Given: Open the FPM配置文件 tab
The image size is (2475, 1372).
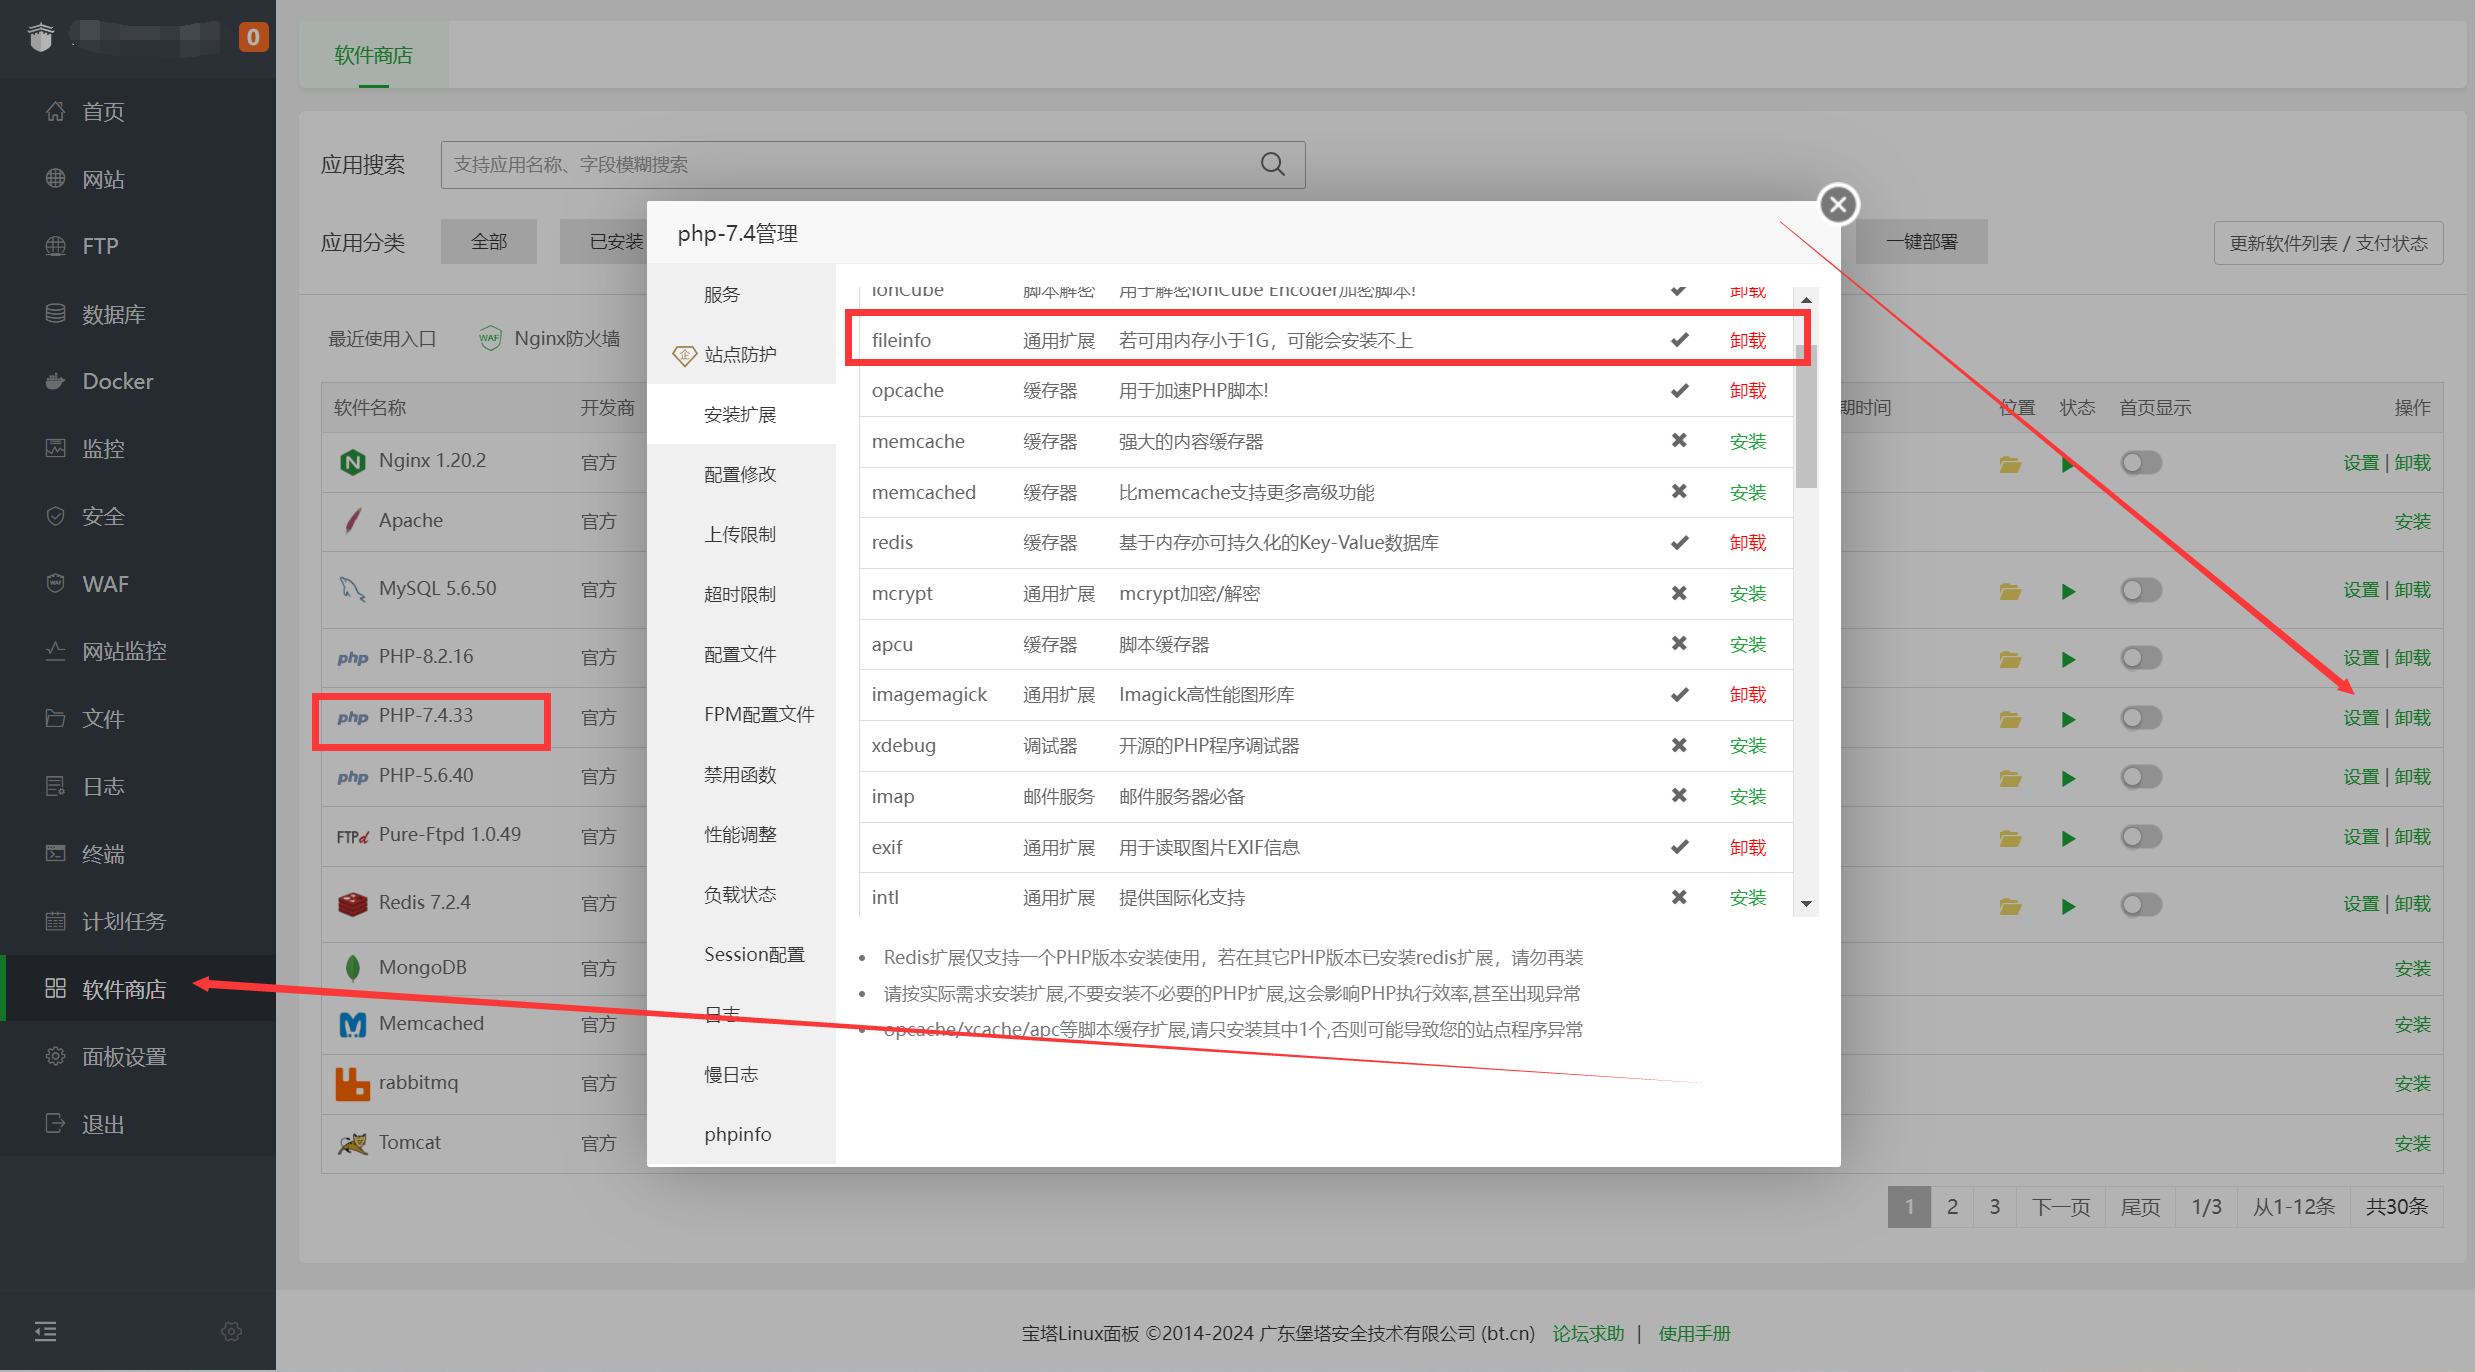Looking at the screenshot, I should click(741, 714).
